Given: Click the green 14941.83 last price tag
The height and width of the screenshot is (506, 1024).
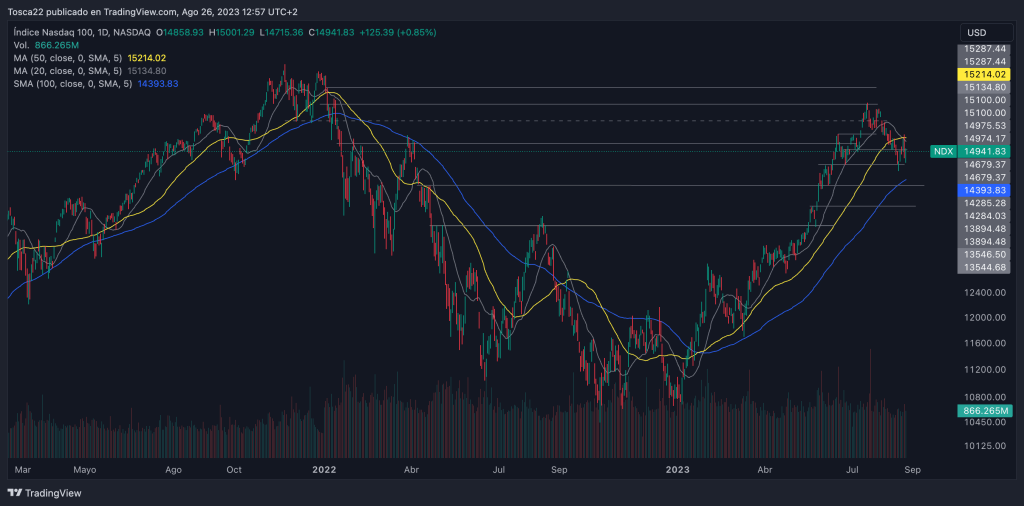Looking at the screenshot, I should [986, 151].
